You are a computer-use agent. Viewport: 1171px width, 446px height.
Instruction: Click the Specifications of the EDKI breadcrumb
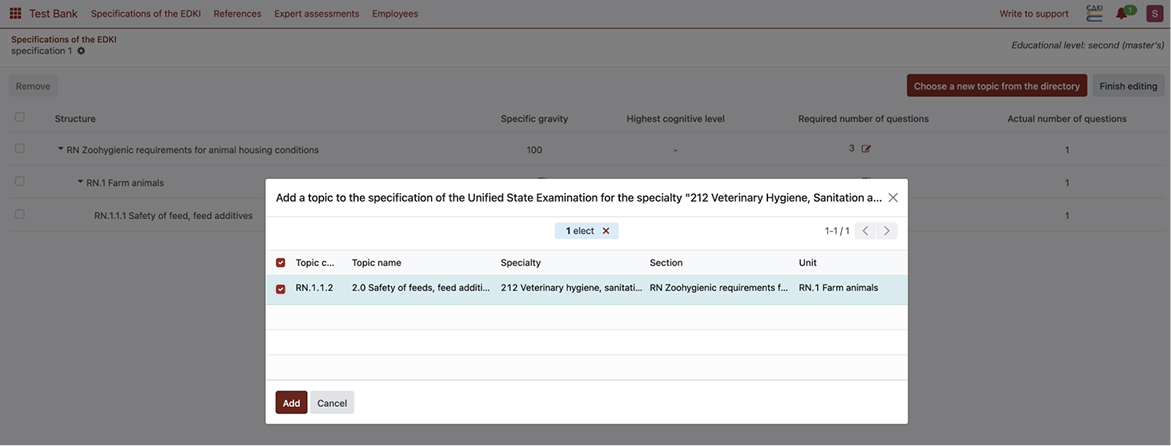click(x=63, y=40)
